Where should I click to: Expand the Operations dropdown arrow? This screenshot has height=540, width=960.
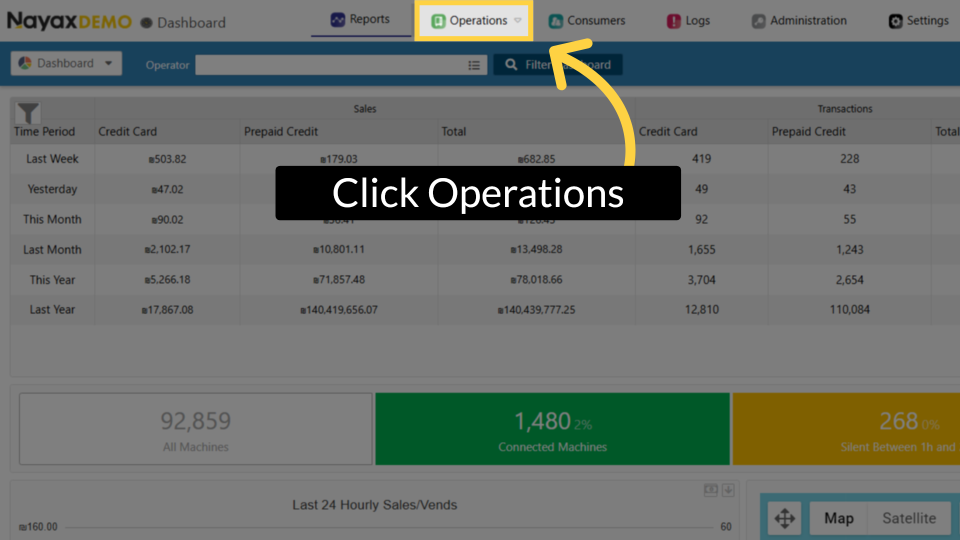point(518,21)
